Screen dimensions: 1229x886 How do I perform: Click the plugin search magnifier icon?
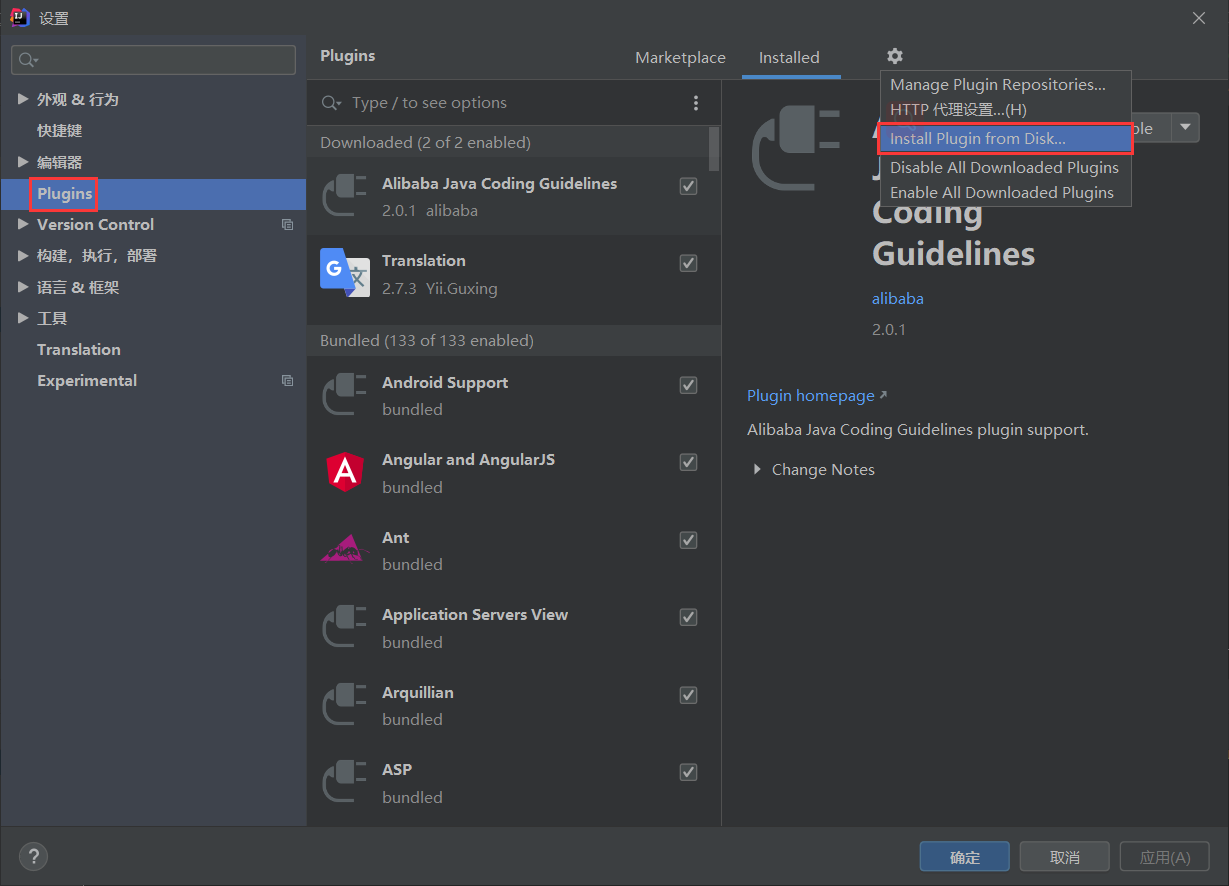[x=330, y=103]
